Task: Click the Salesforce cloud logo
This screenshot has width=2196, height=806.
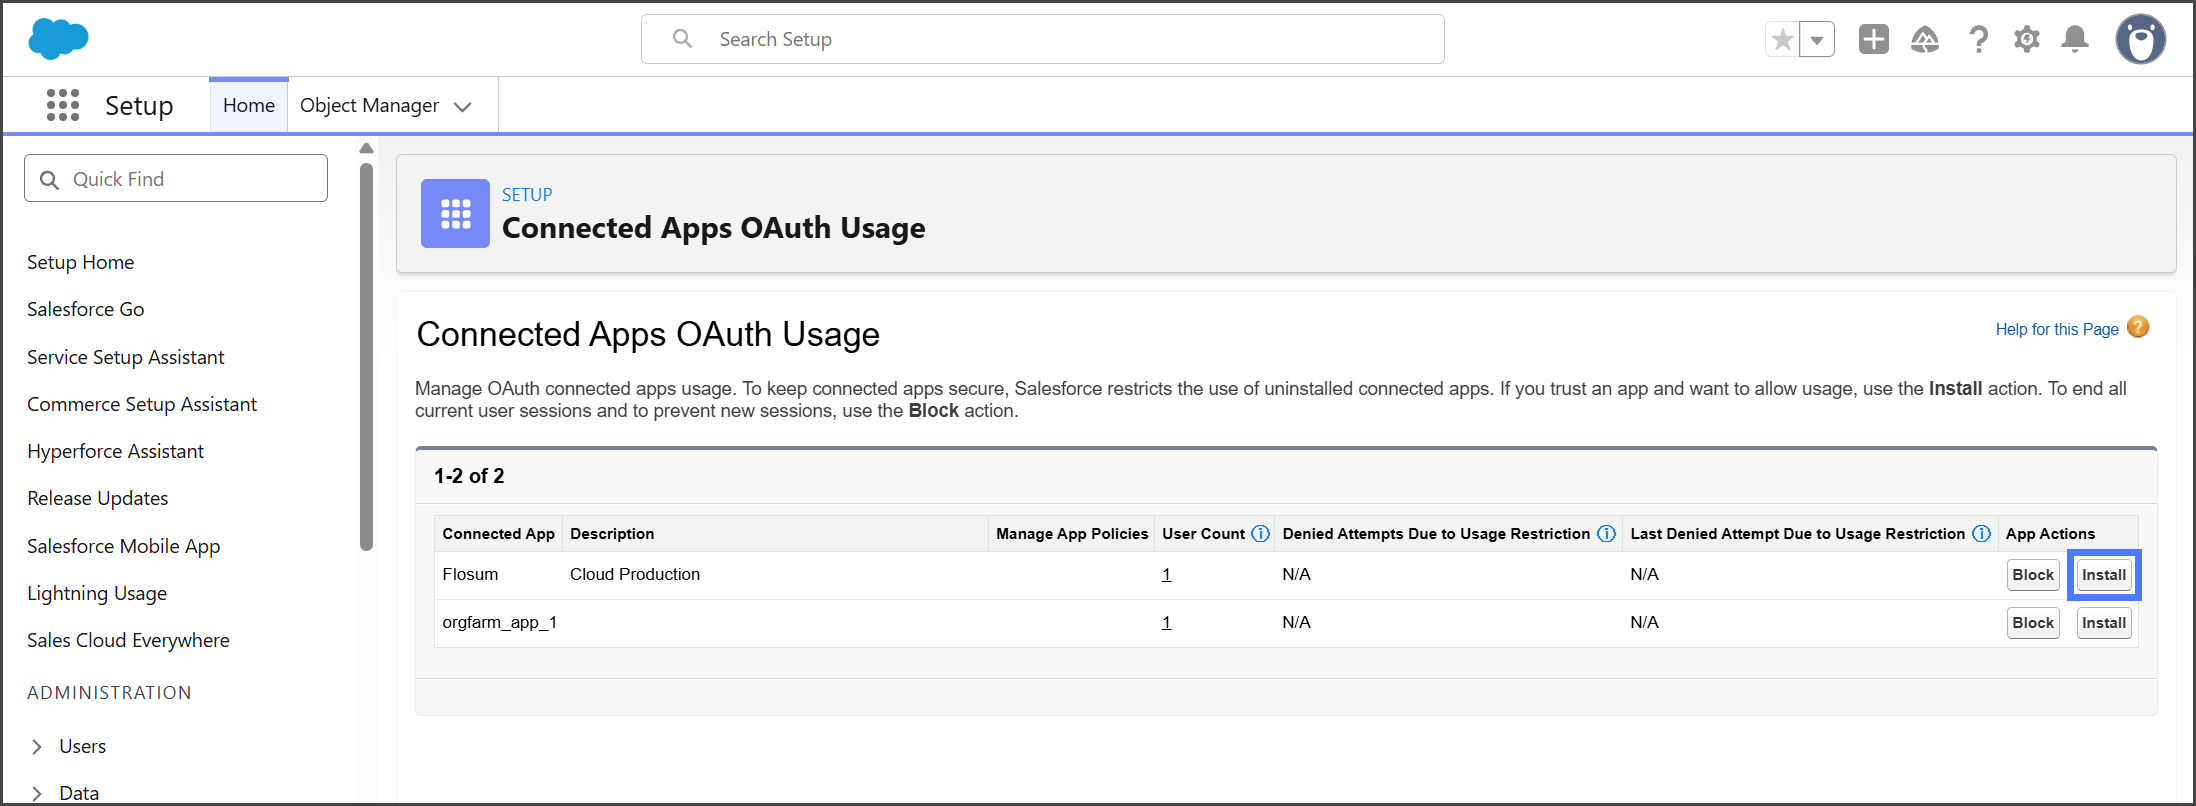Action: (x=58, y=39)
